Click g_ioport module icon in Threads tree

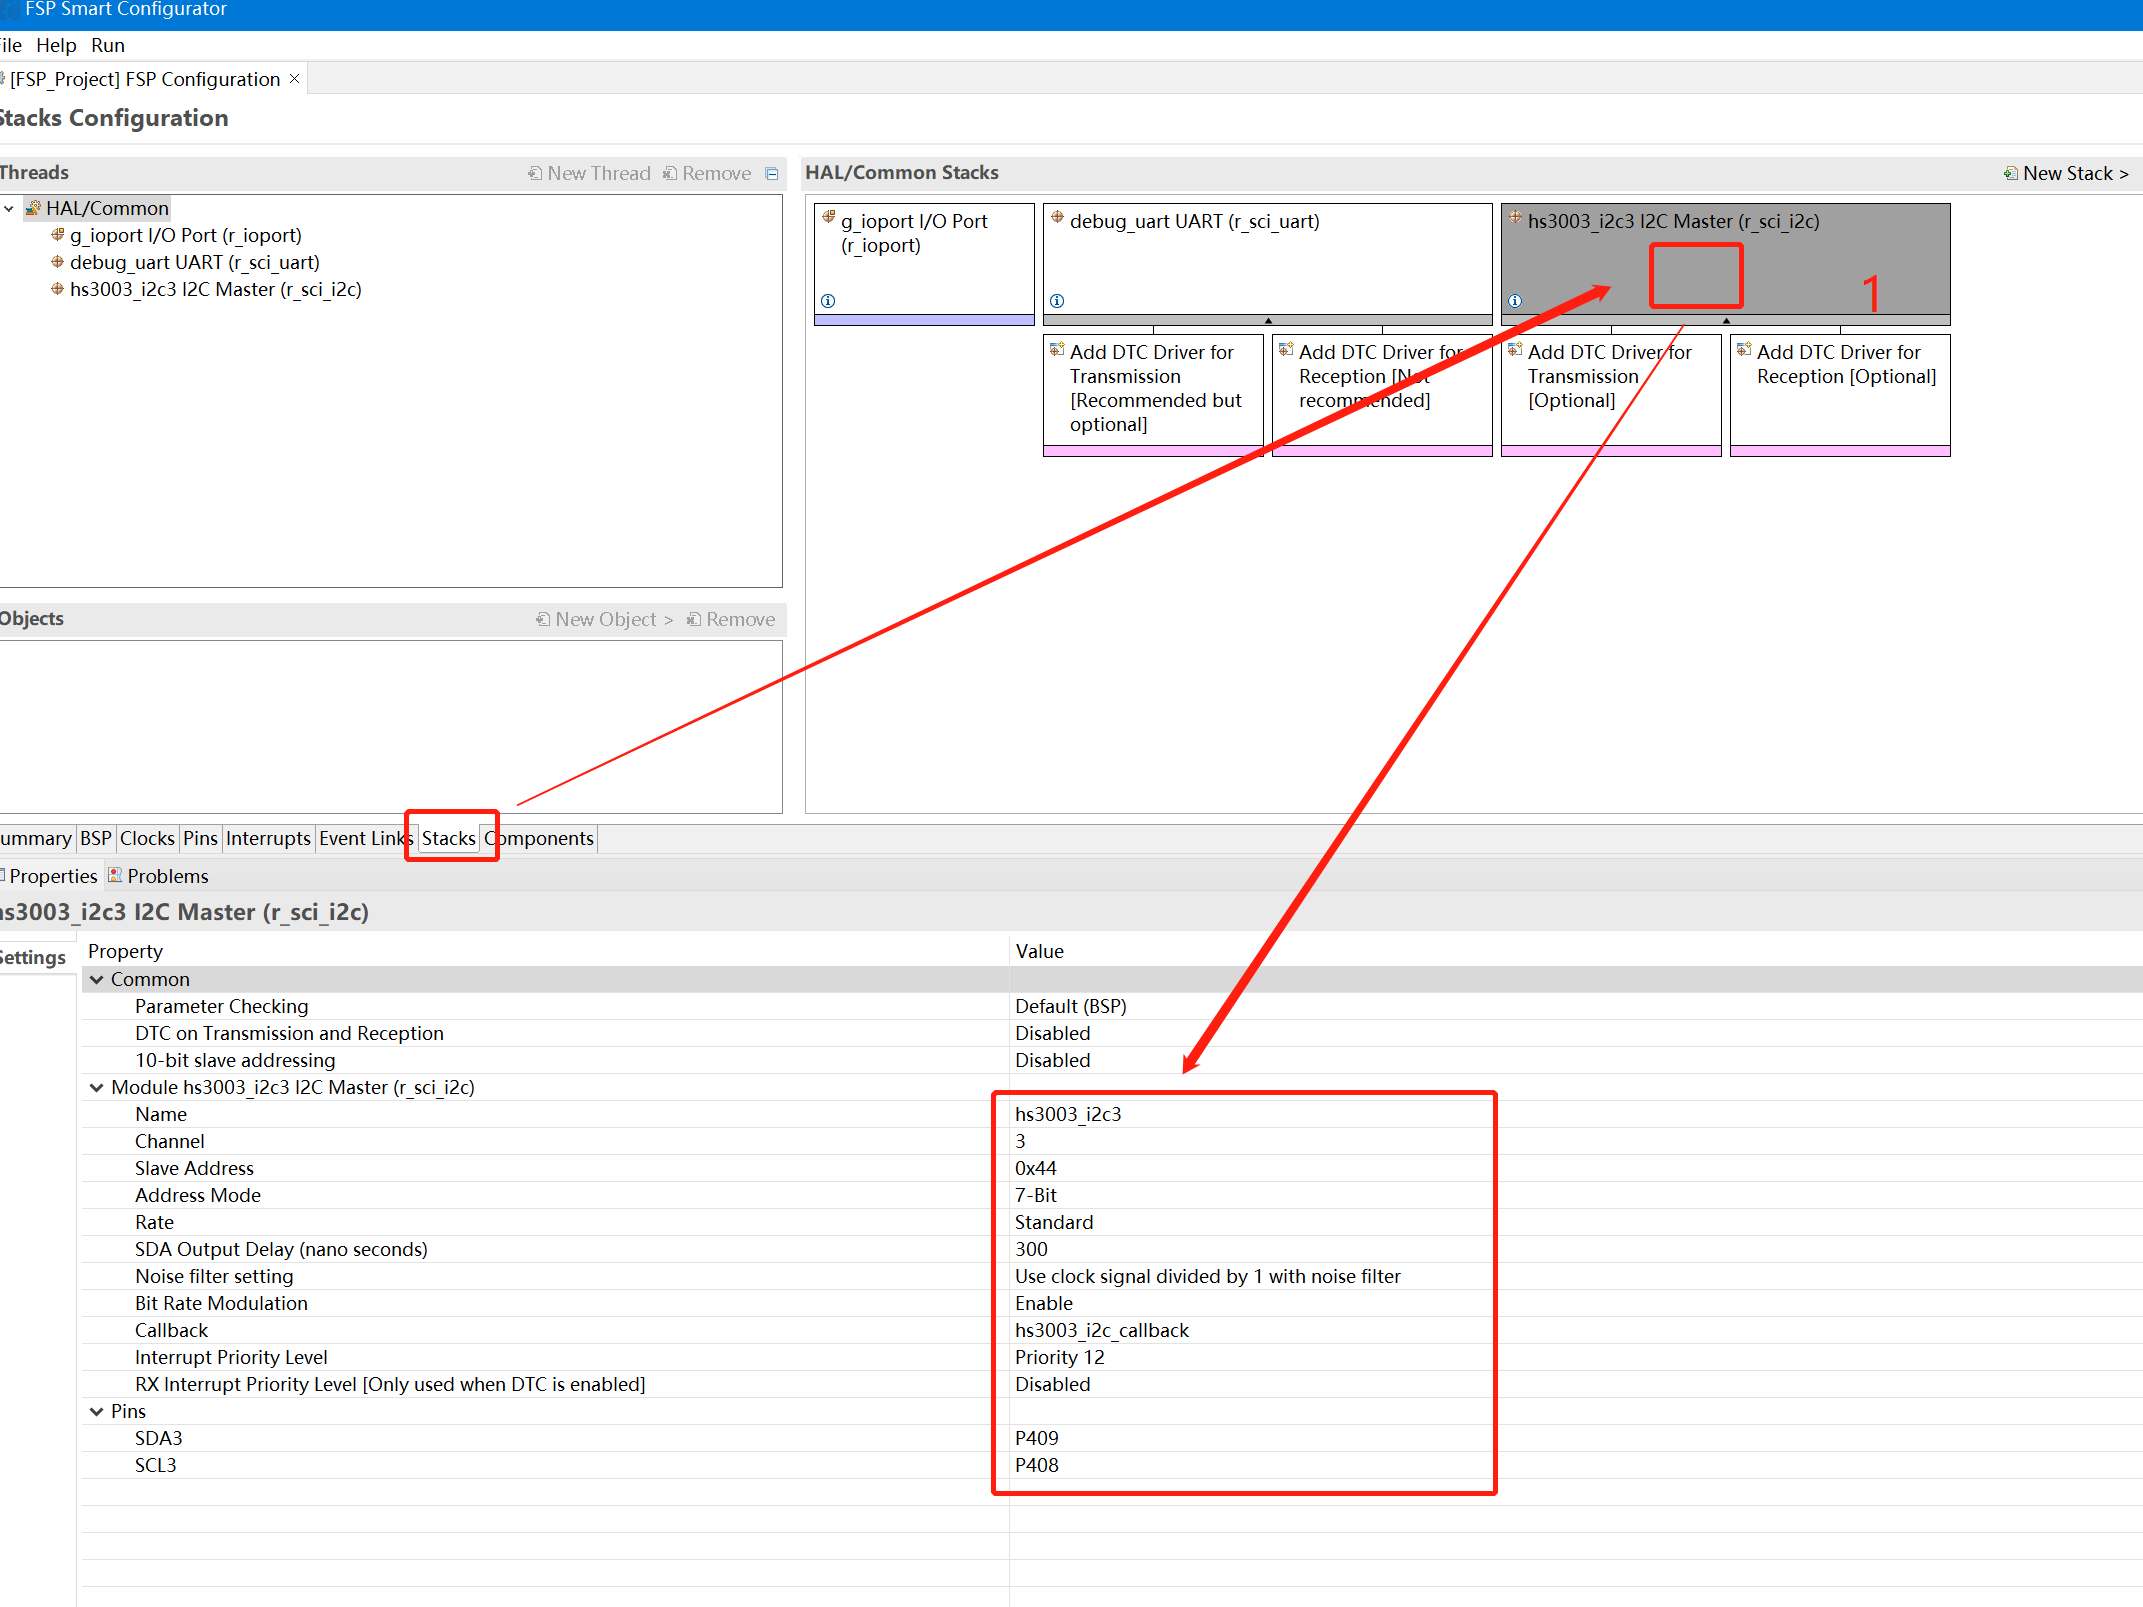tap(58, 235)
